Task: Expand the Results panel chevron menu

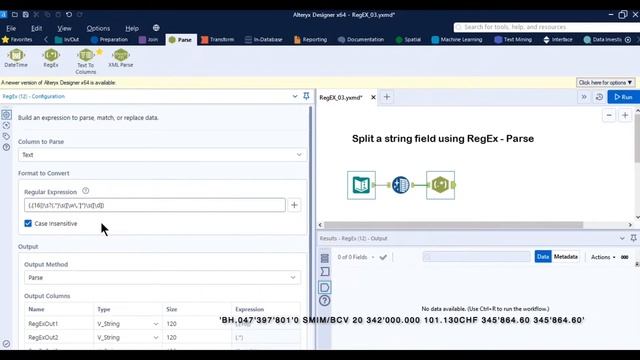Action: 622,238
